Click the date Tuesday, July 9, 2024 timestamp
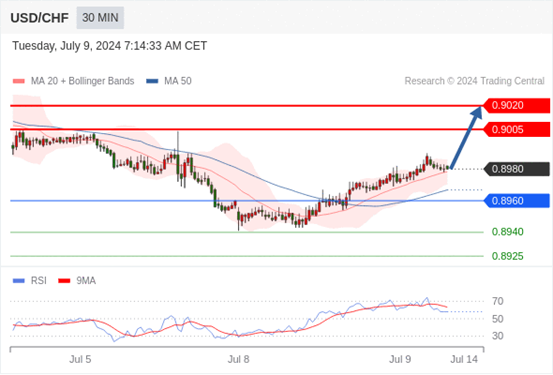This screenshot has height=375, width=553. coord(110,46)
